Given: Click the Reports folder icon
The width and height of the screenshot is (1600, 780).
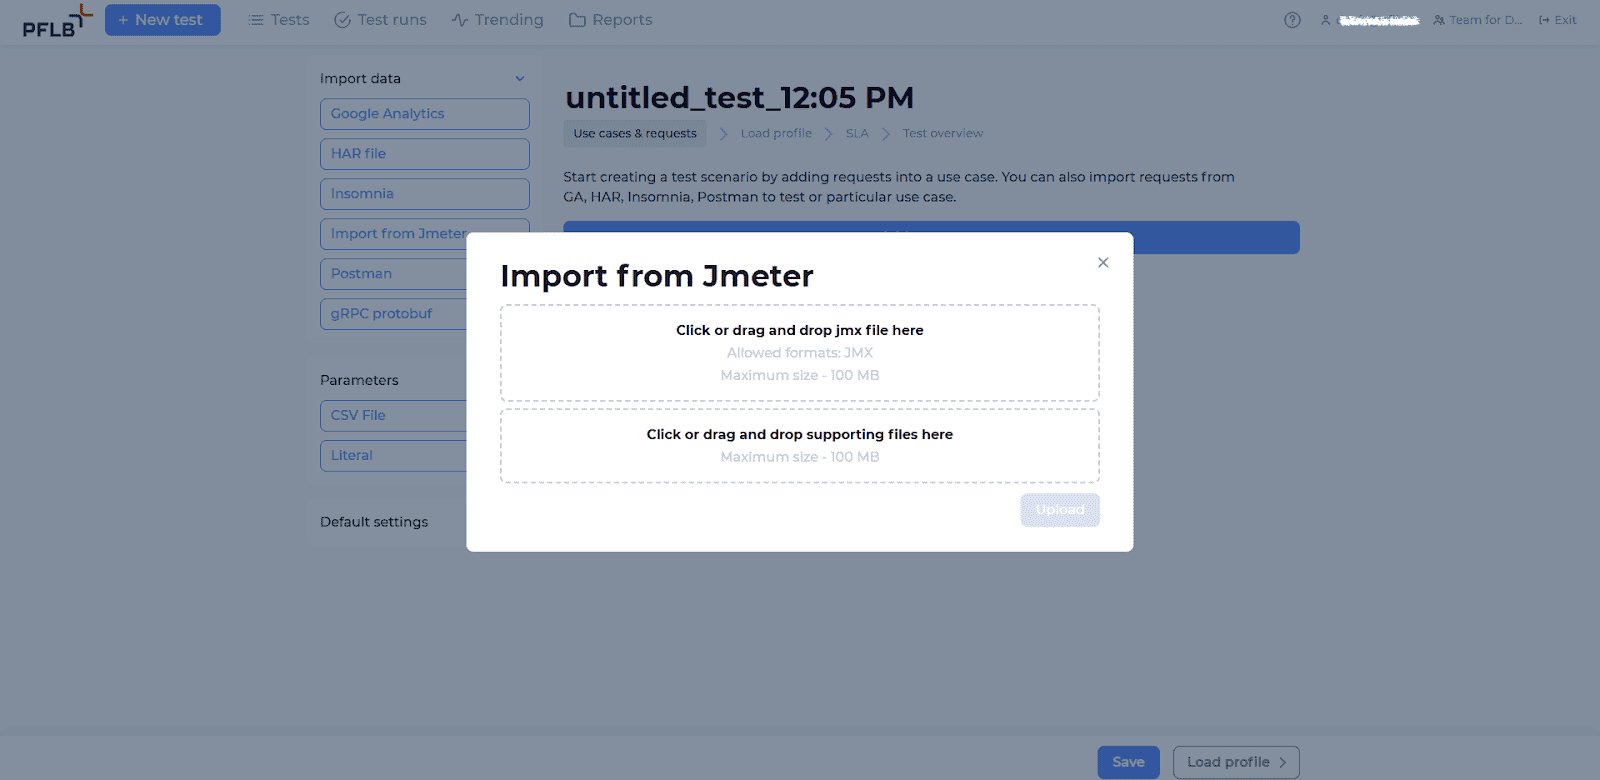Looking at the screenshot, I should [x=577, y=20].
